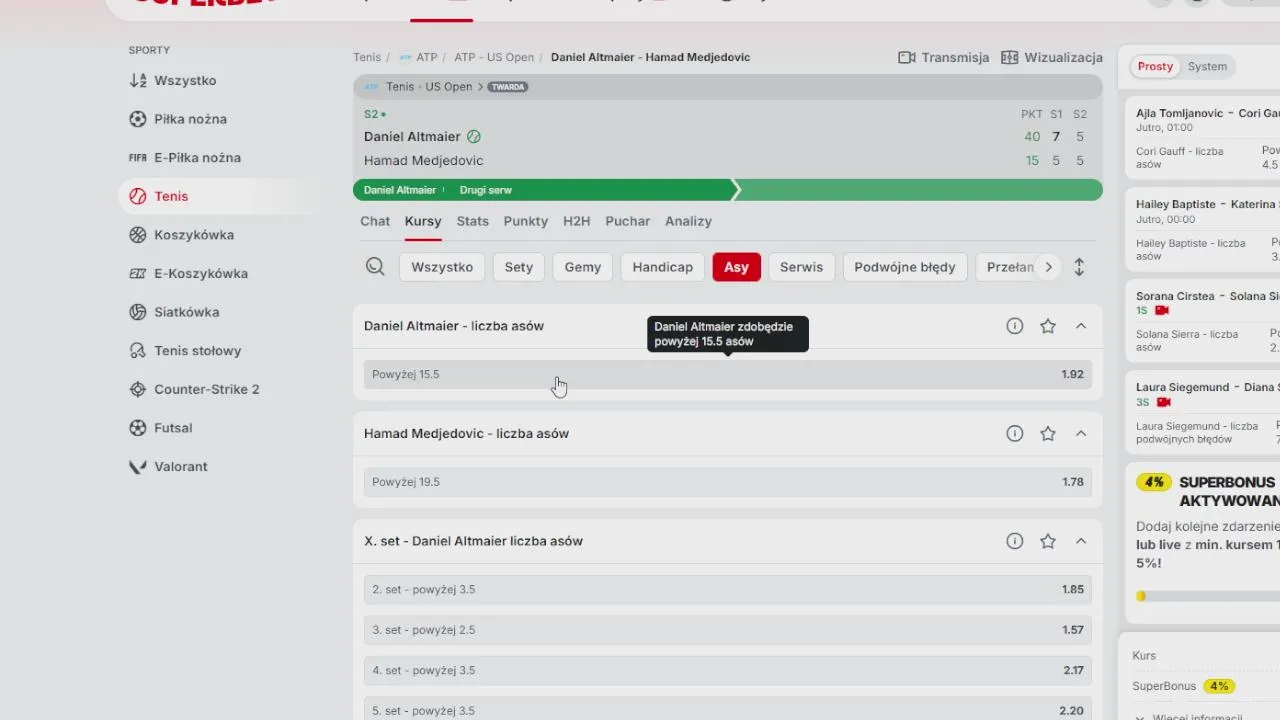Open Koszykówka basketball section
Image resolution: width=1280 pixels, height=720 pixels.
click(x=181, y=235)
